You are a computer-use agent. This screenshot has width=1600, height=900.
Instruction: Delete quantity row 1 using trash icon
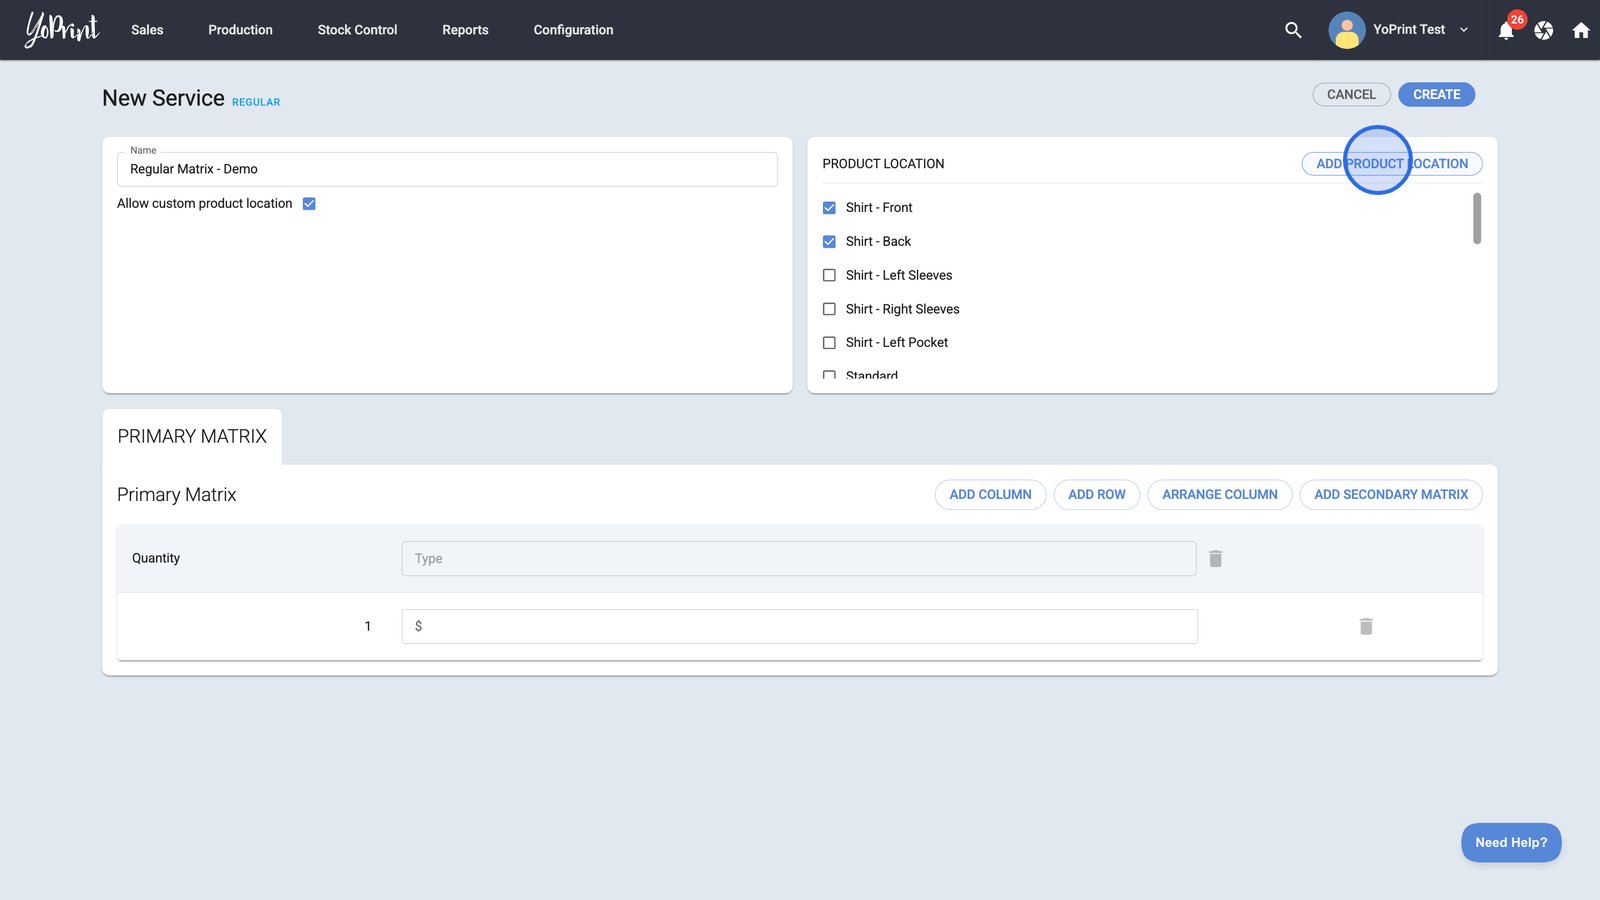[1366, 627]
